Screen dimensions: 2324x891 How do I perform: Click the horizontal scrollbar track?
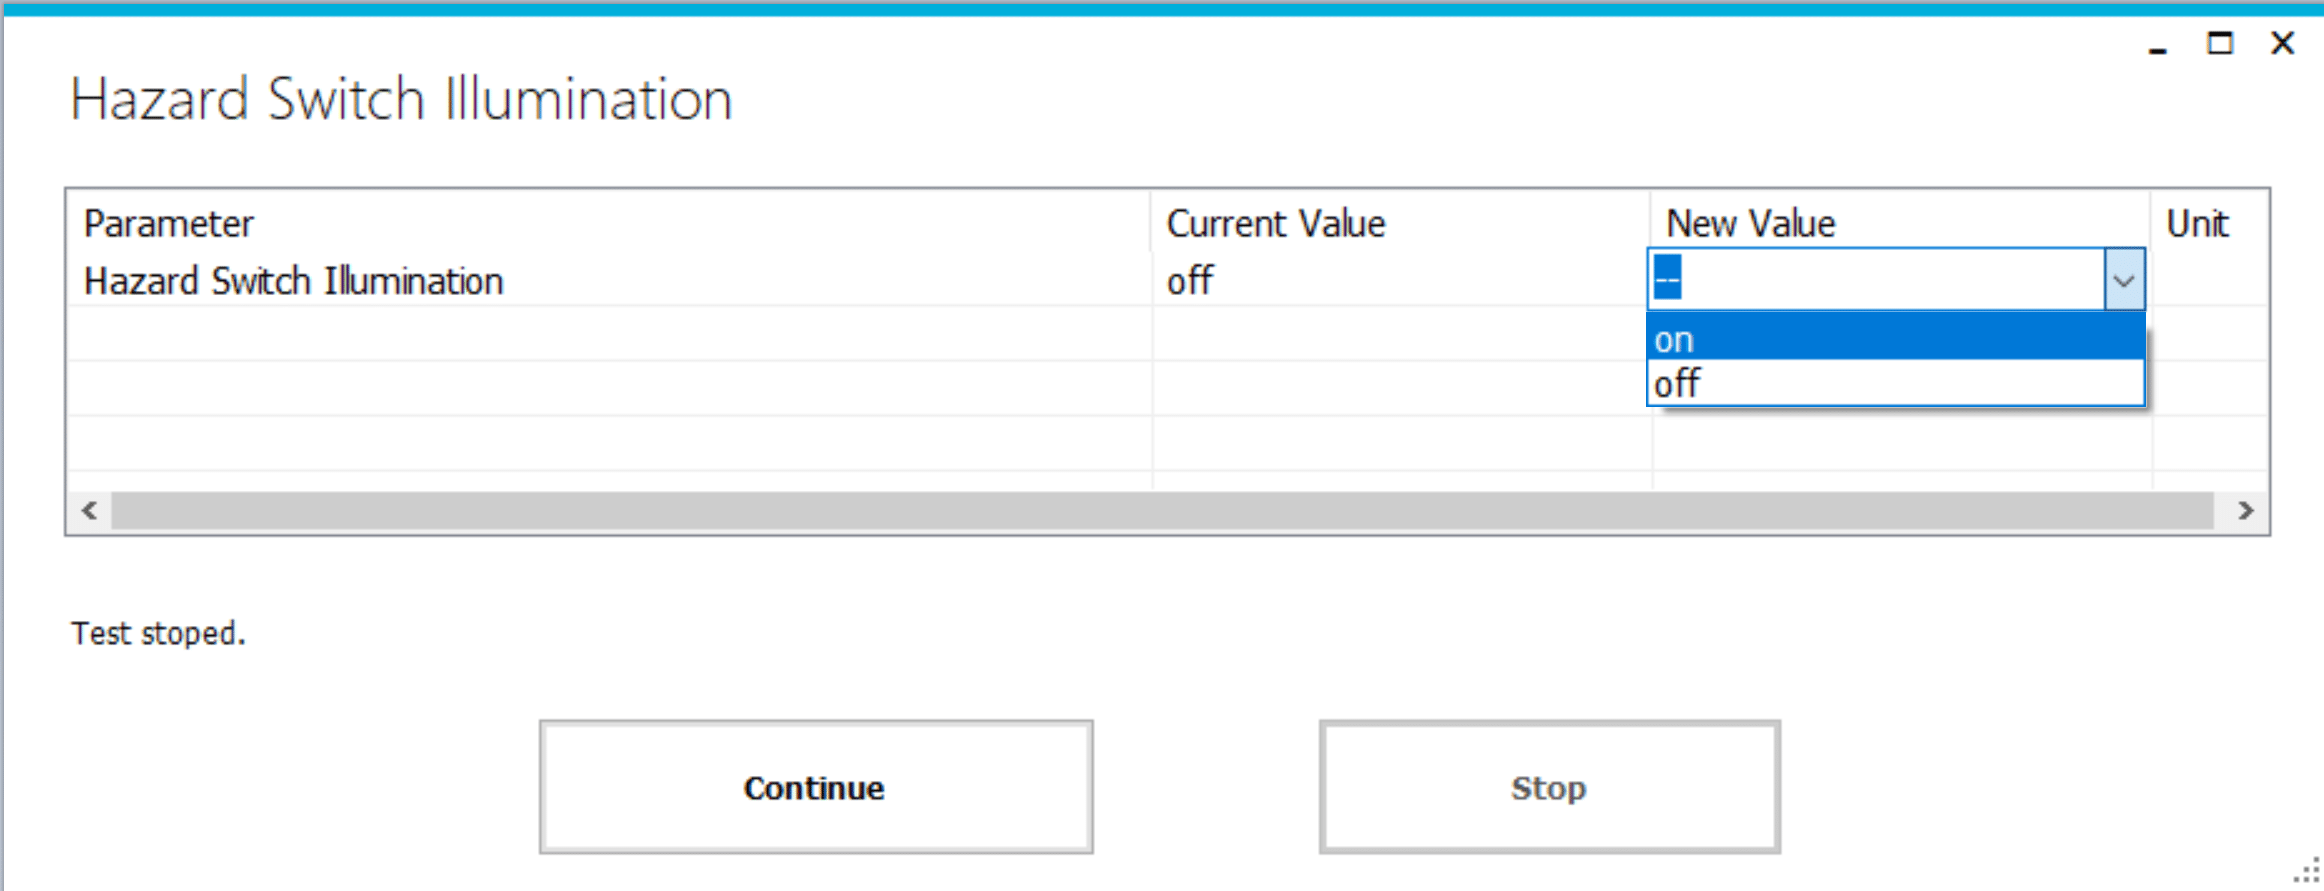[x=1160, y=510]
